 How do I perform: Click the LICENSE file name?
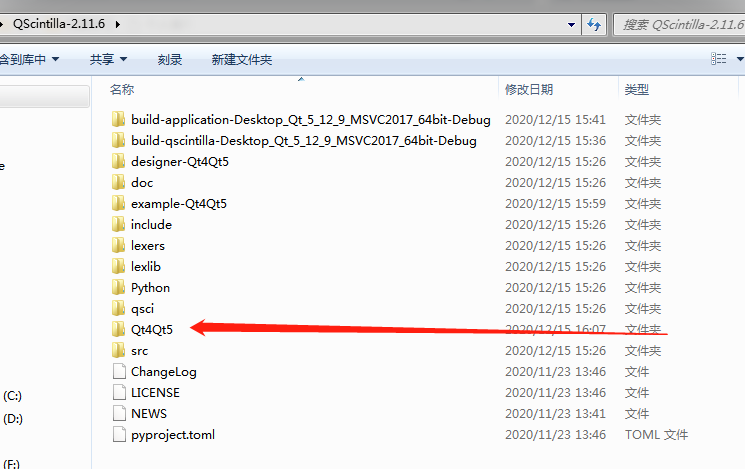[155, 392]
